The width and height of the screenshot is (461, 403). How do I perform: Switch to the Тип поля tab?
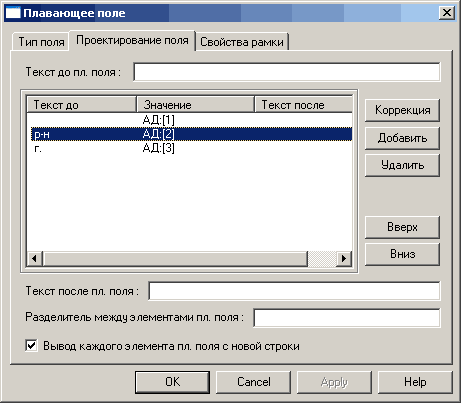pyautogui.click(x=41, y=42)
